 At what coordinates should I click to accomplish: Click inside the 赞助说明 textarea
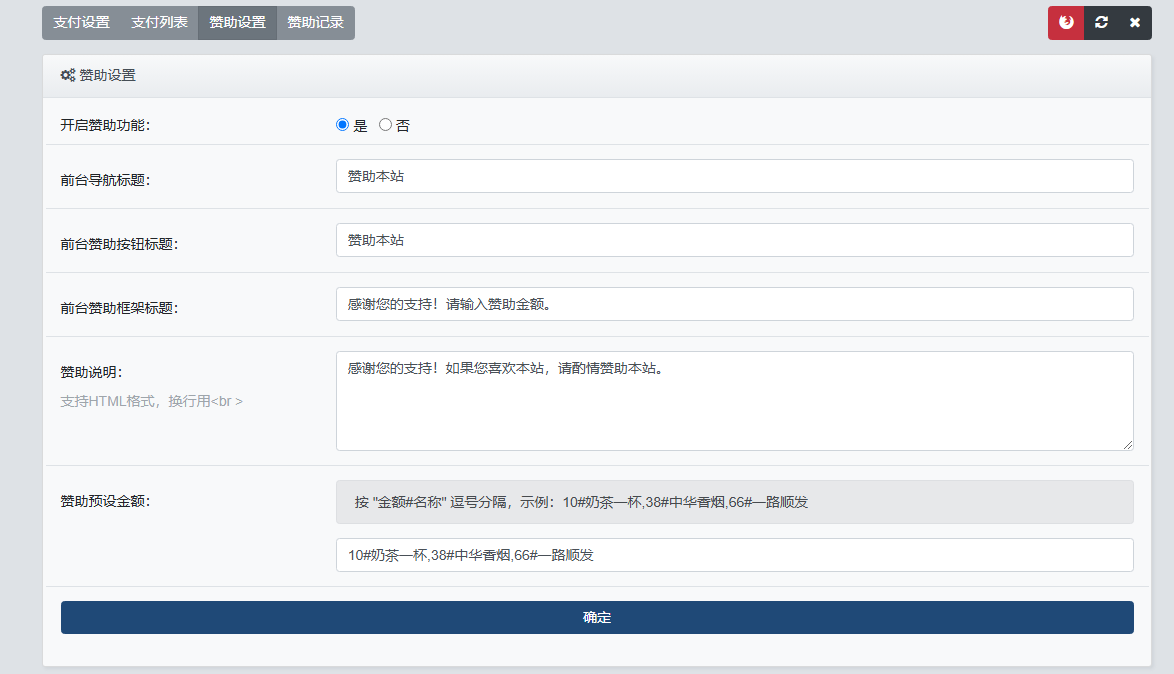pyautogui.click(x=734, y=400)
